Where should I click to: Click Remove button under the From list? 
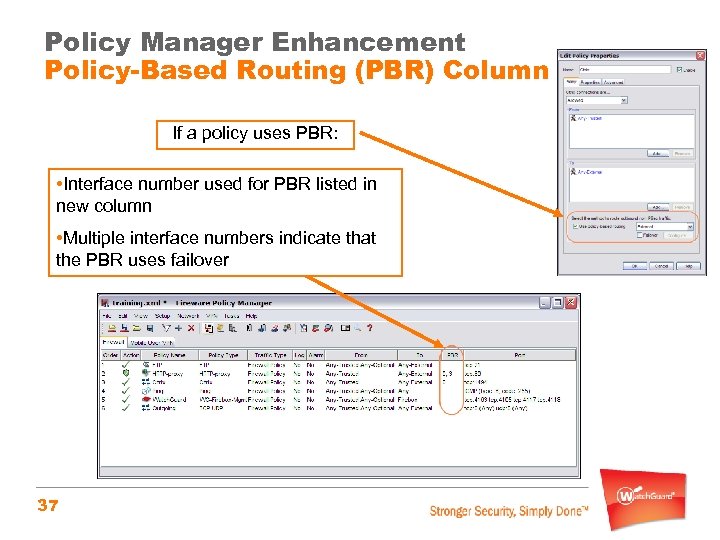pos(682,153)
